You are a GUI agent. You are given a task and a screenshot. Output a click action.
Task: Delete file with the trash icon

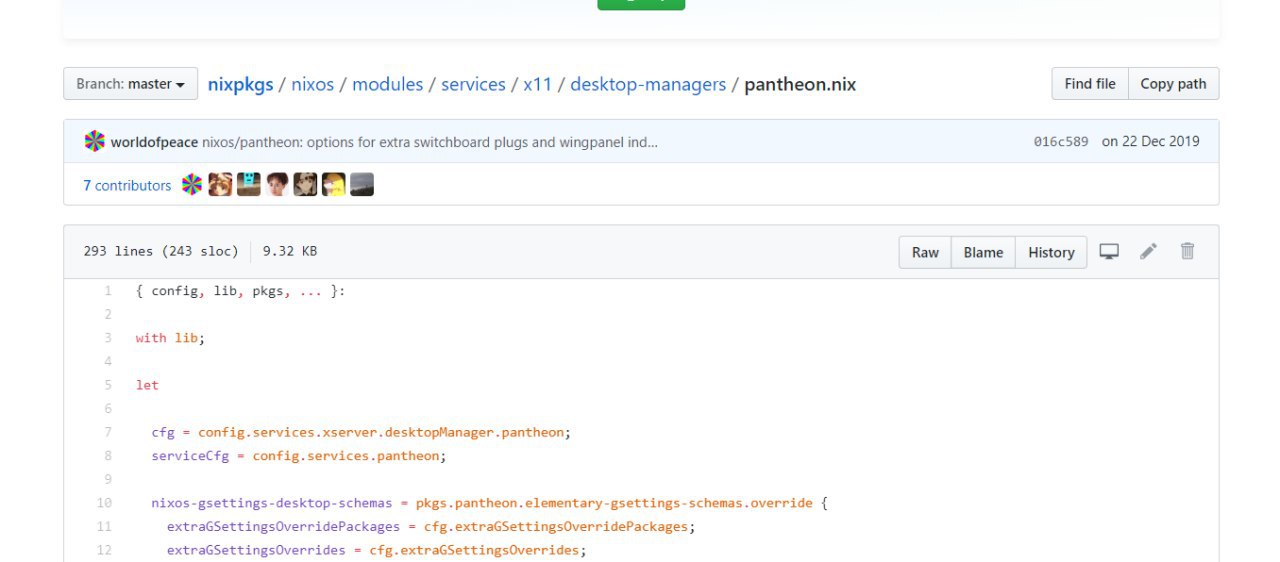click(x=1187, y=251)
